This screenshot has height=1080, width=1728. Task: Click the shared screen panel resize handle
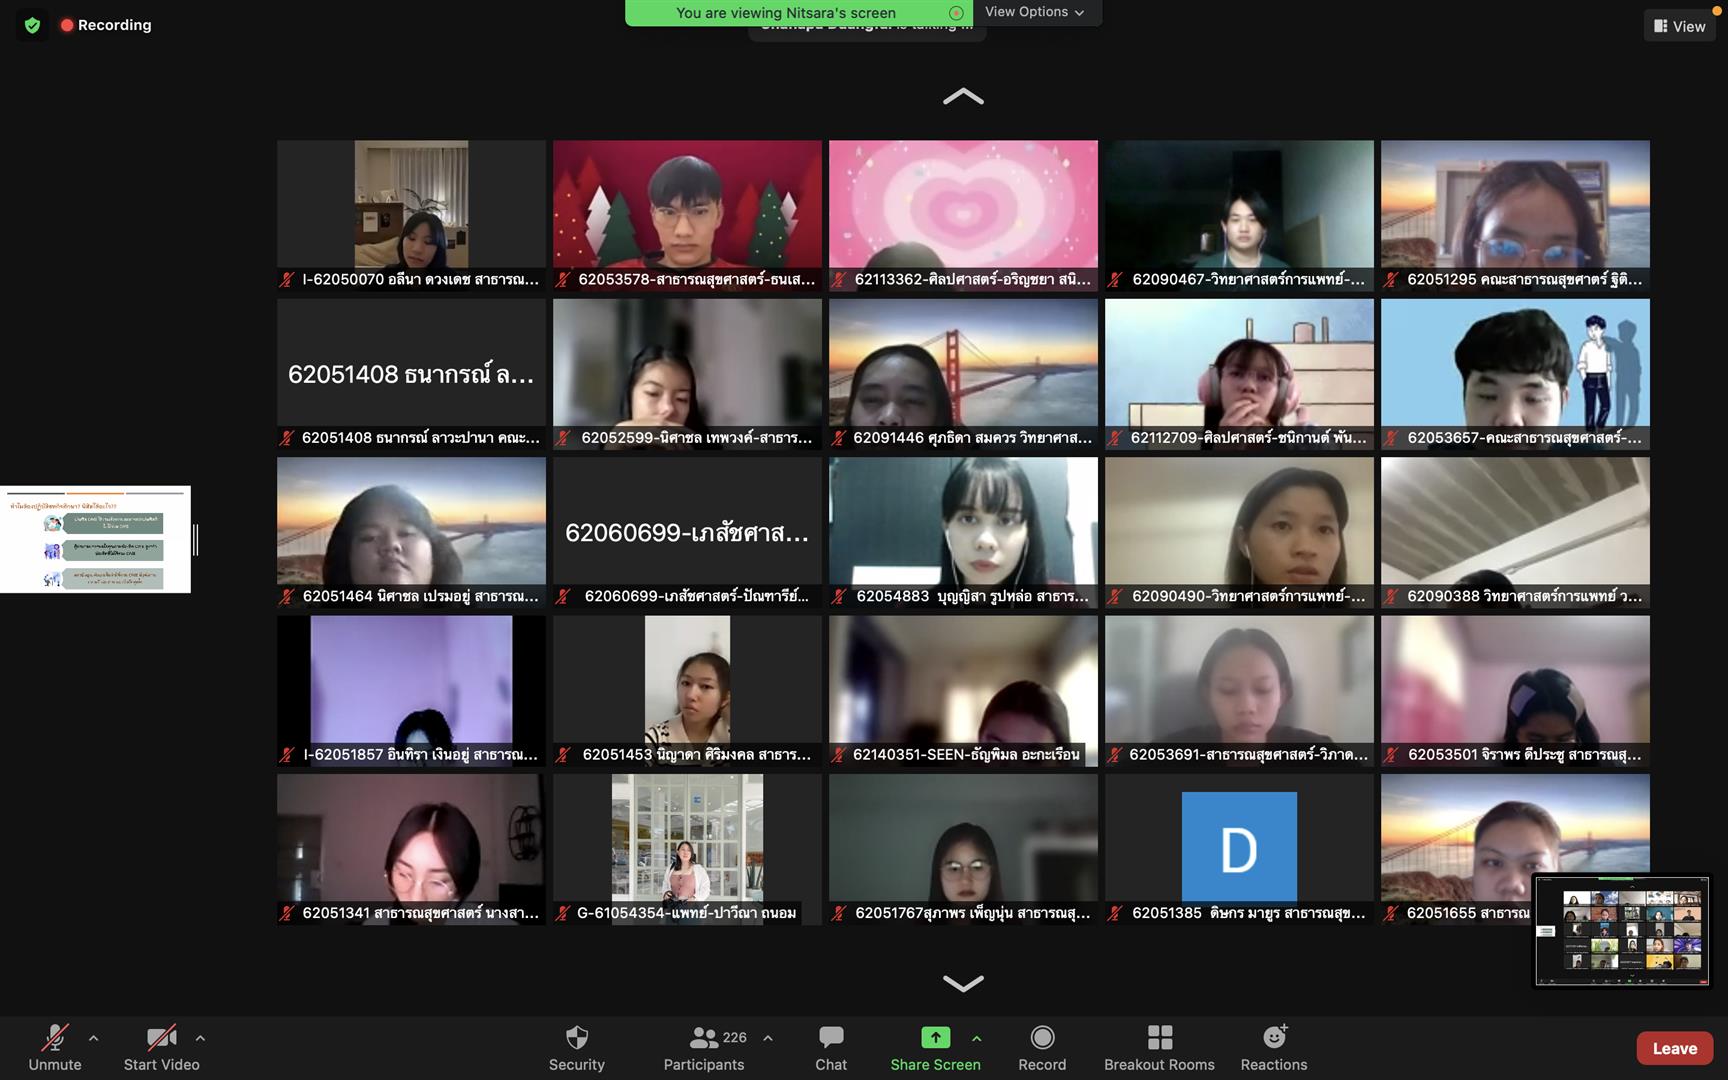(196, 540)
